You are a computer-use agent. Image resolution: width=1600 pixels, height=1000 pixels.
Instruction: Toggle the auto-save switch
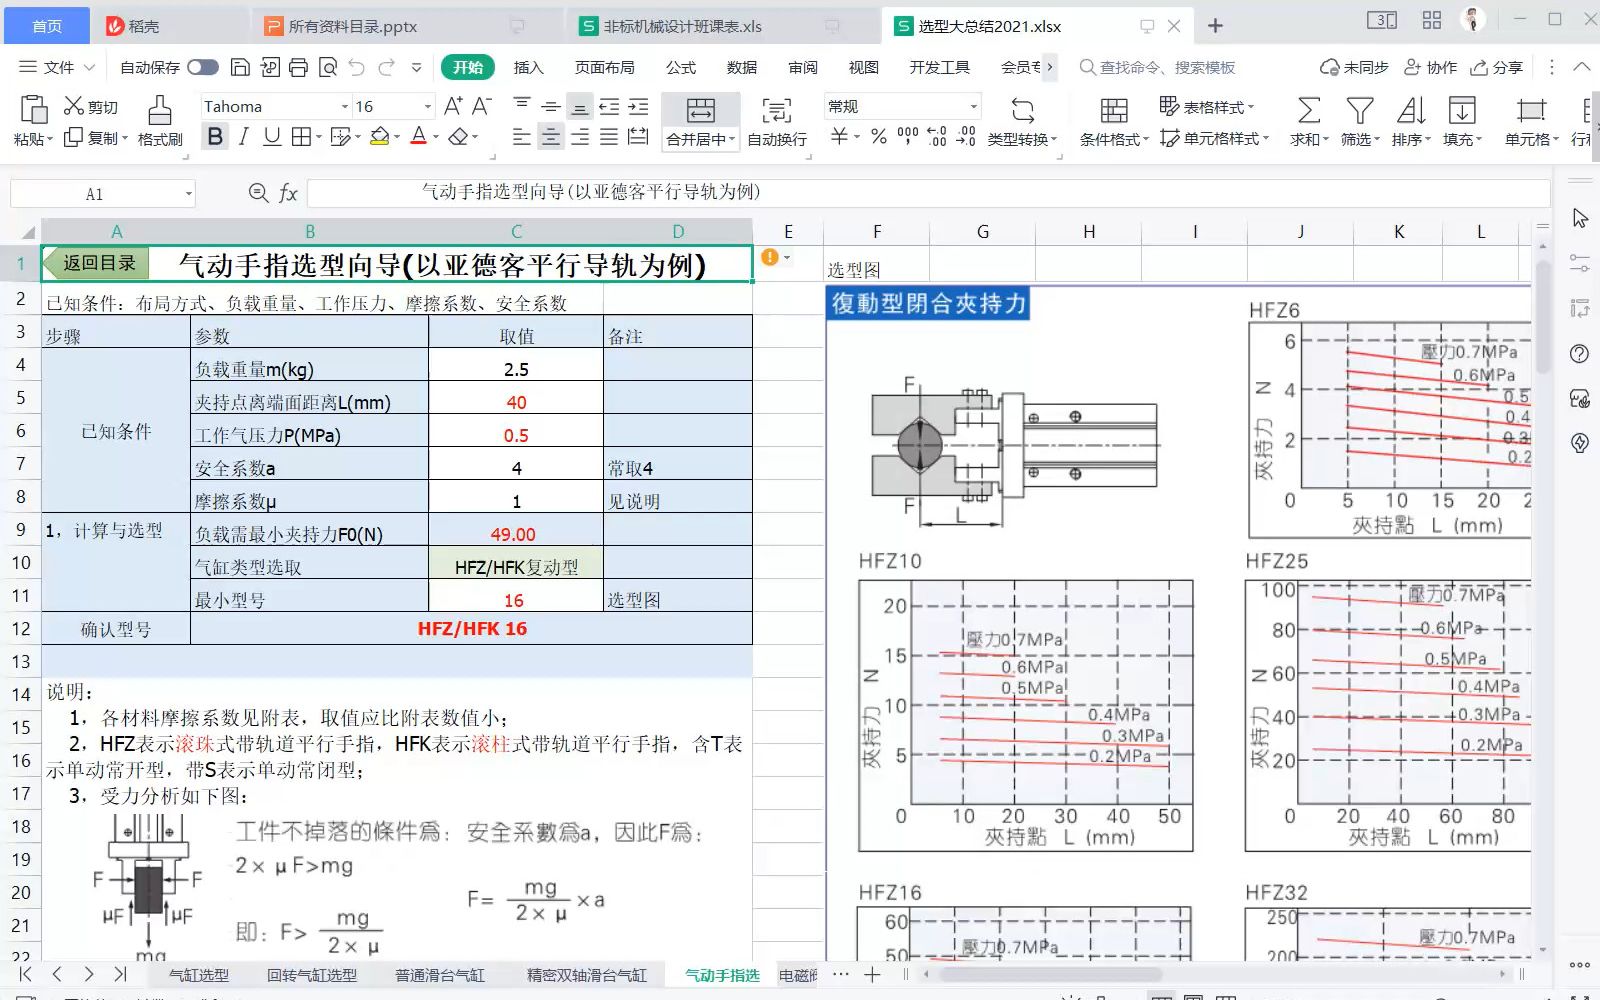(202, 67)
